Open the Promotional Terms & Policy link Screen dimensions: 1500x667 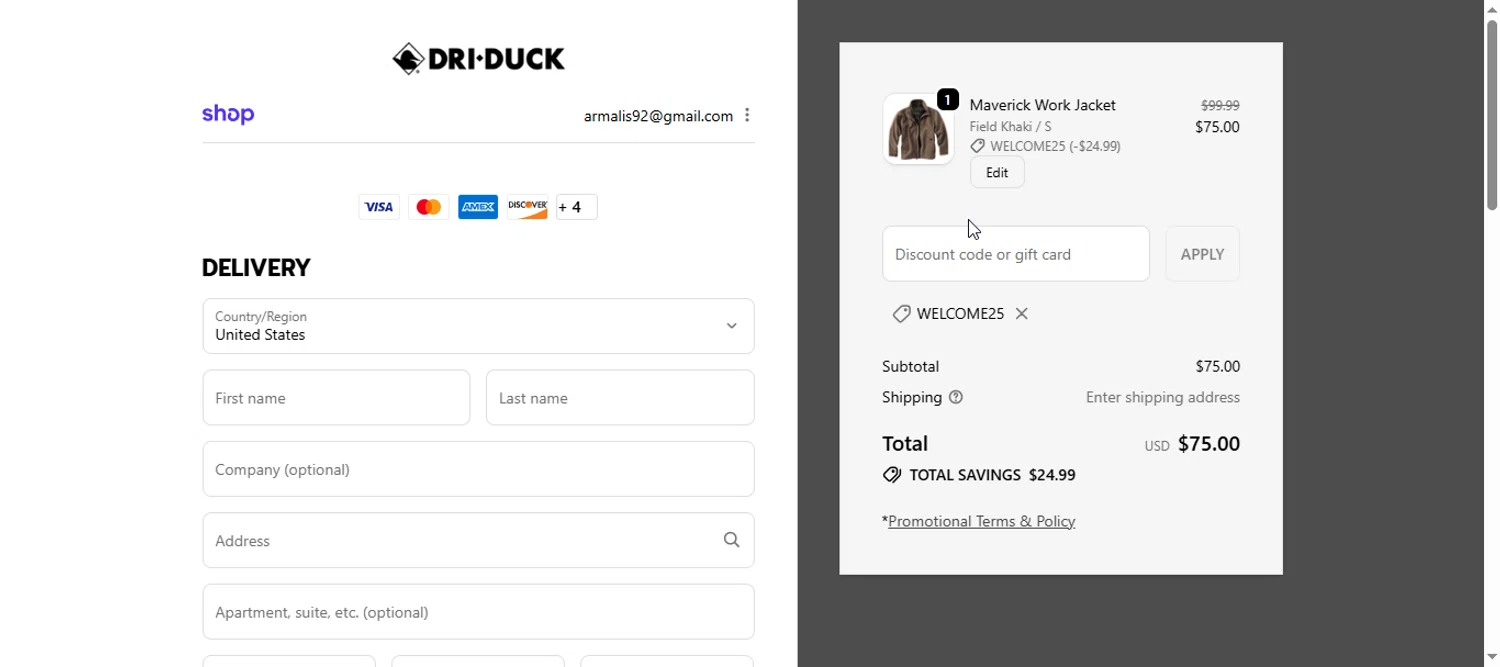981,521
